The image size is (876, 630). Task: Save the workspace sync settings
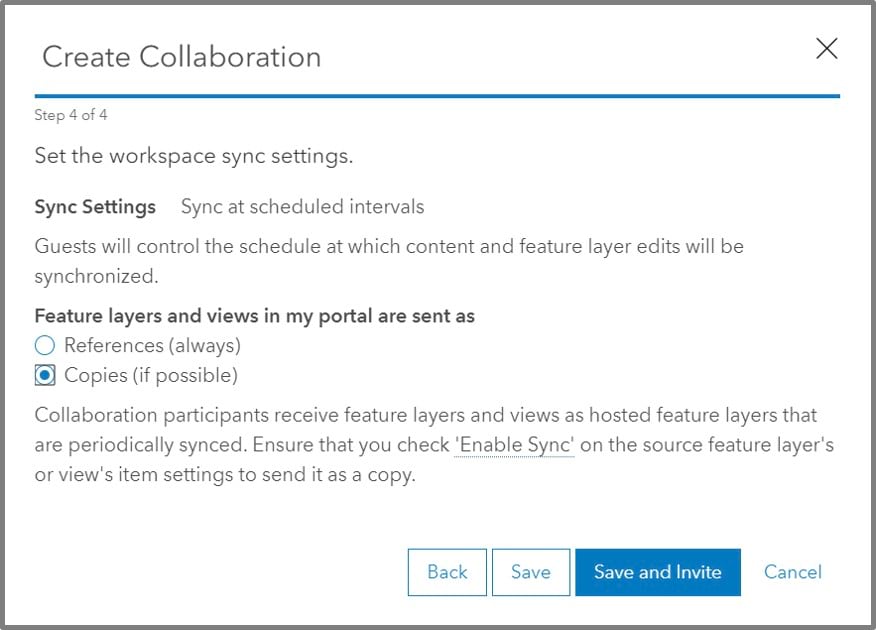(530, 572)
